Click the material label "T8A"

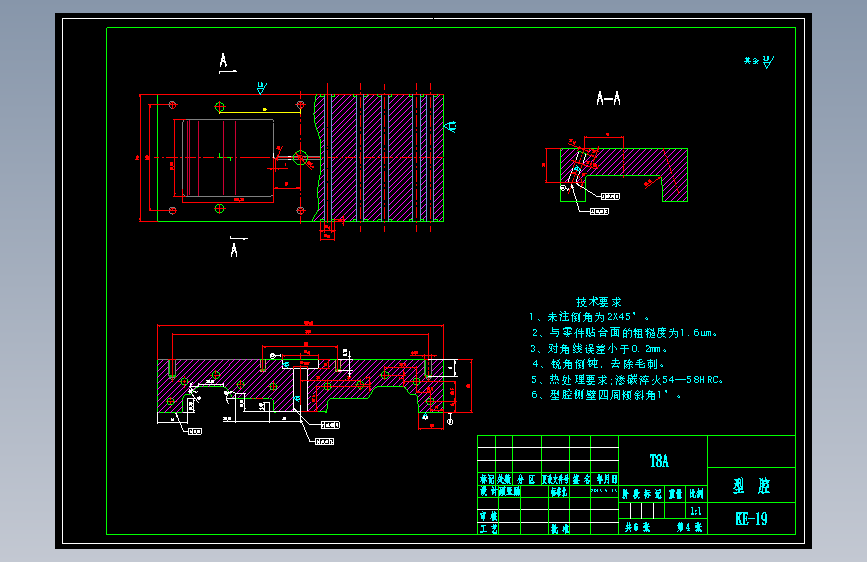pyautogui.click(x=659, y=461)
